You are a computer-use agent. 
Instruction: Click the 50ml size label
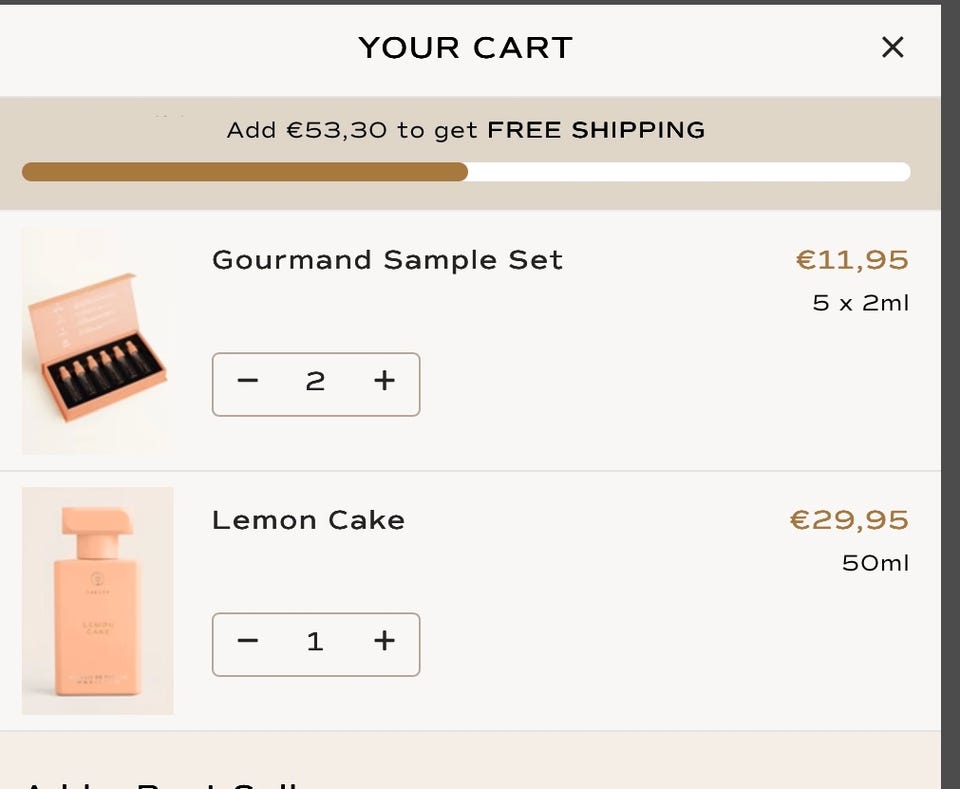[875, 563]
